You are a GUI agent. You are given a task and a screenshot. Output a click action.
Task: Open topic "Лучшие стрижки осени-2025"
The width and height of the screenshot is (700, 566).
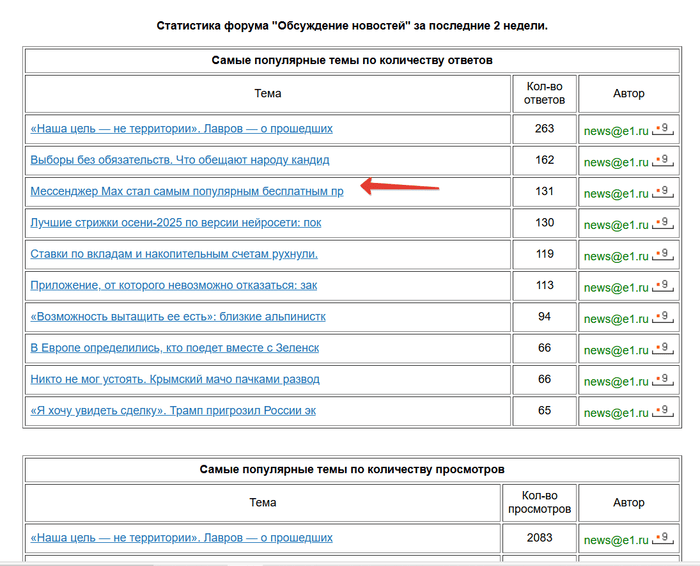(176, 223)
